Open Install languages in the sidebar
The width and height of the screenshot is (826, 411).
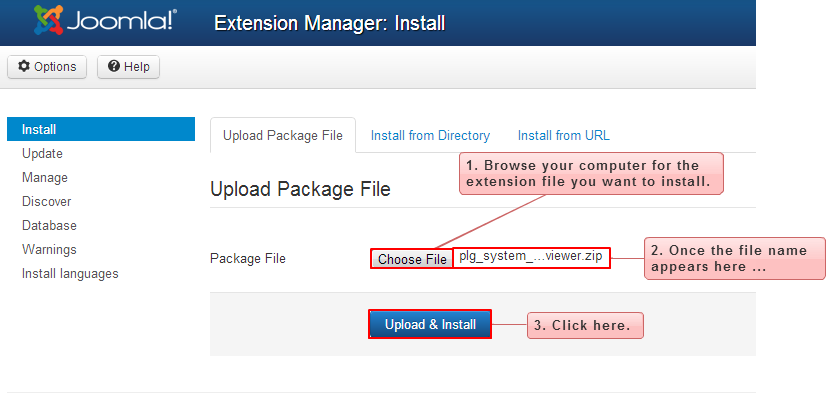70,274
